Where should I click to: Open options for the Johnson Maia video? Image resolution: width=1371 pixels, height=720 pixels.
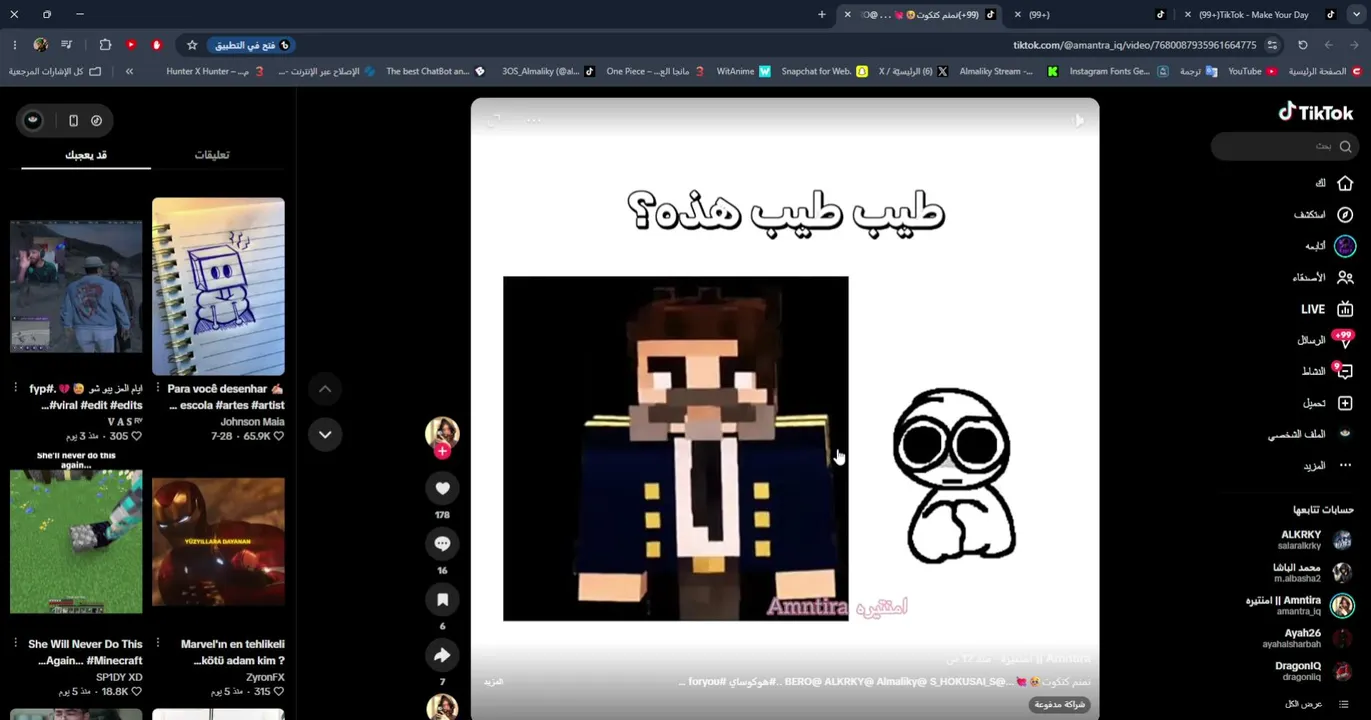pos(159,388)
